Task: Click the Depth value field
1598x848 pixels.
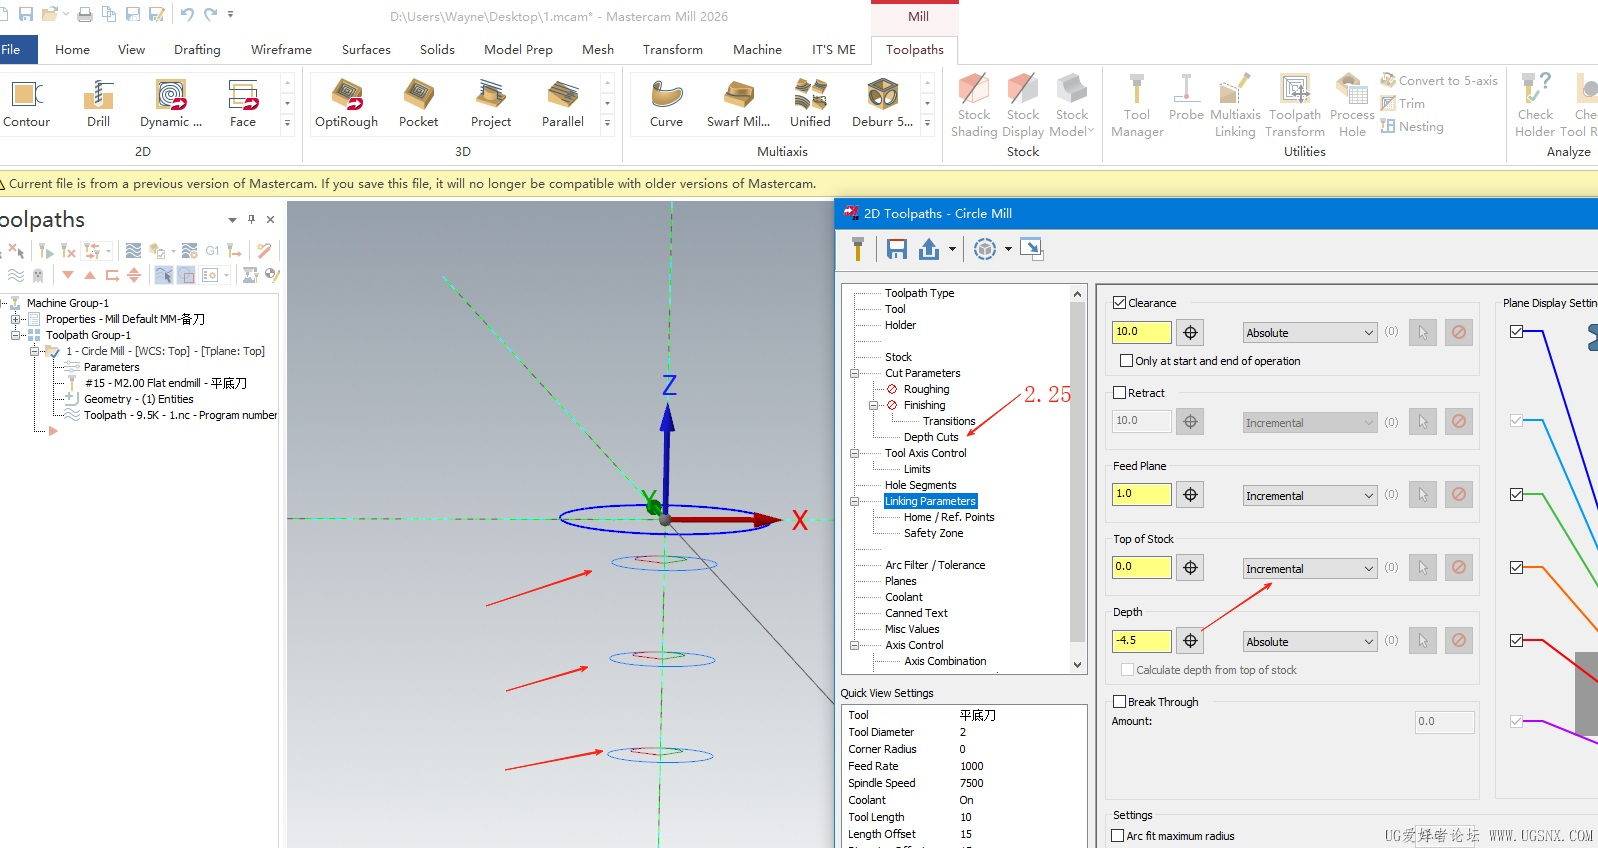Action: (x=1141, y=641)
